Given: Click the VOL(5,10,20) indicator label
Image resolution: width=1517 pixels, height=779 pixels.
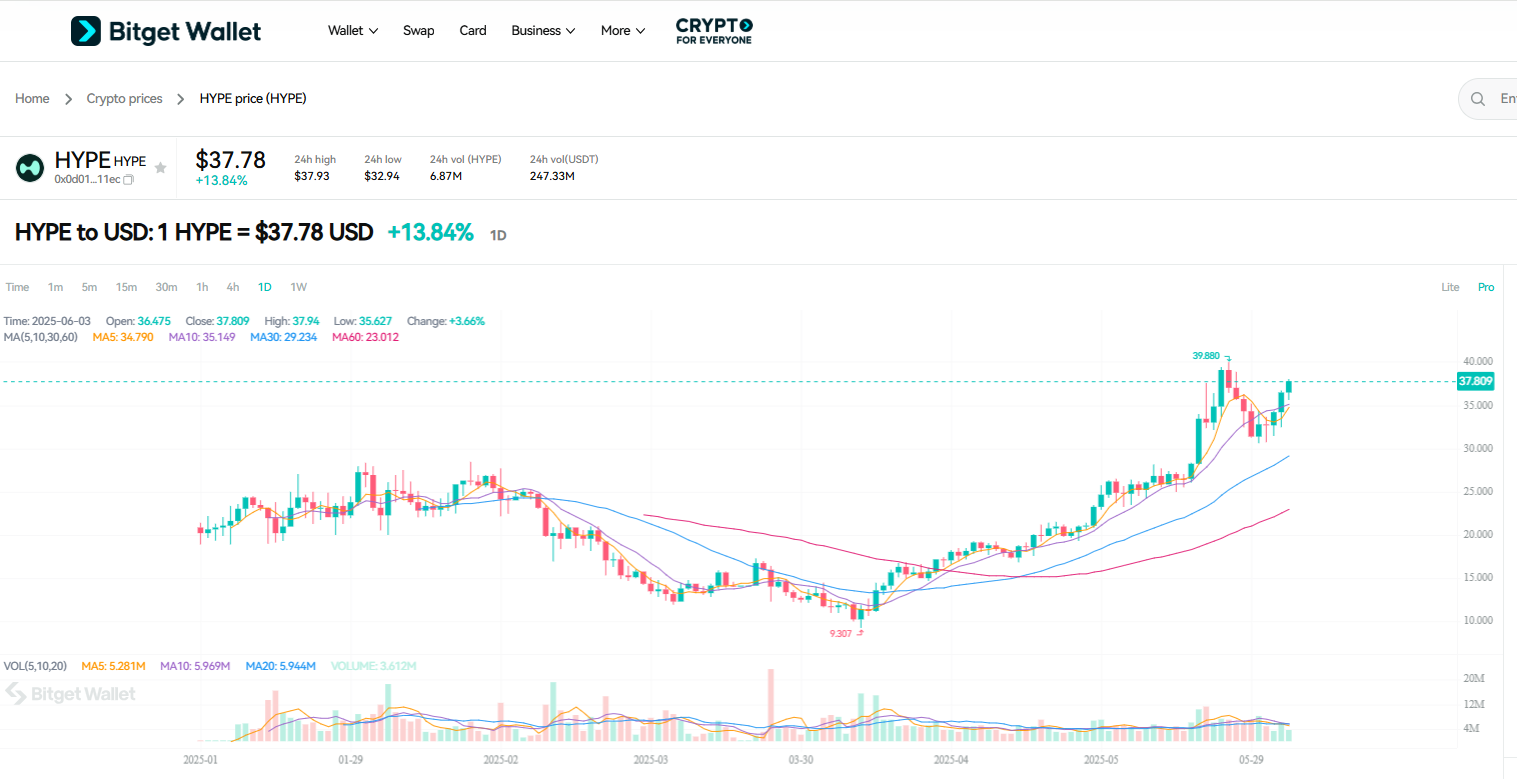Looking at the screenshot, I should pos(35,666).
